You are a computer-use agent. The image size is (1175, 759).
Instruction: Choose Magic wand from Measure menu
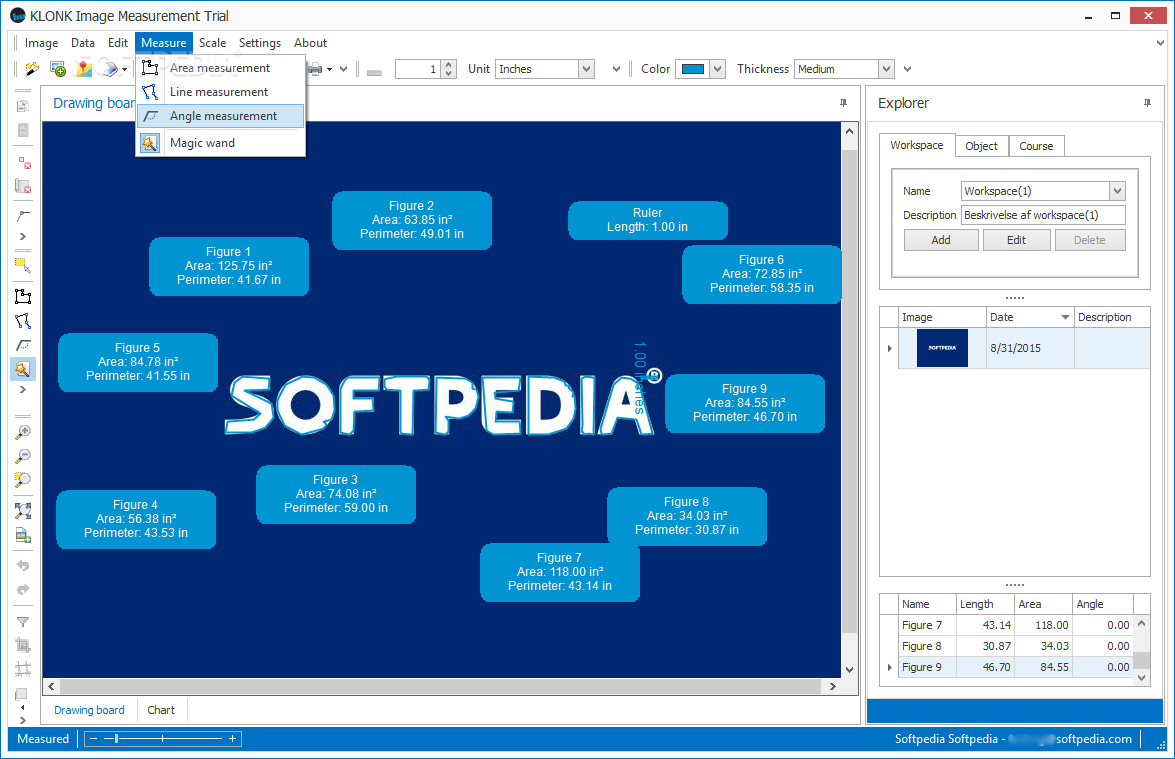(220, 143)
